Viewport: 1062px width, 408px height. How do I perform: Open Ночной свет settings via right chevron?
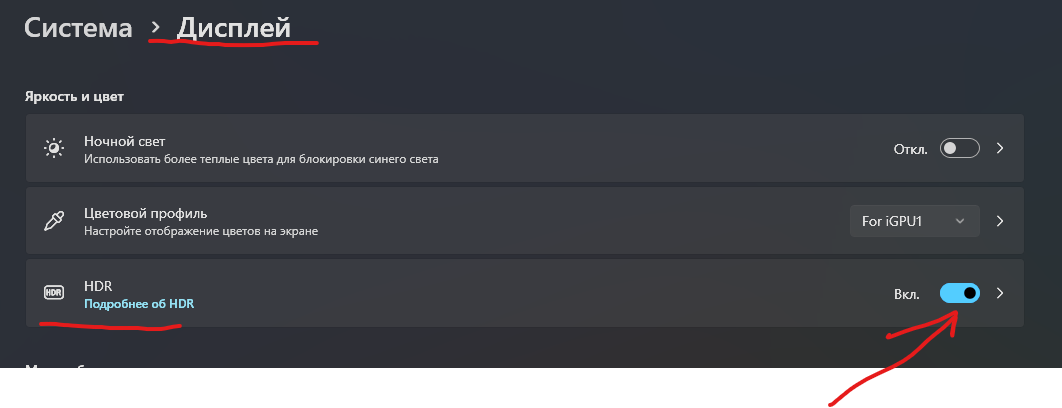coord(1000,148)
